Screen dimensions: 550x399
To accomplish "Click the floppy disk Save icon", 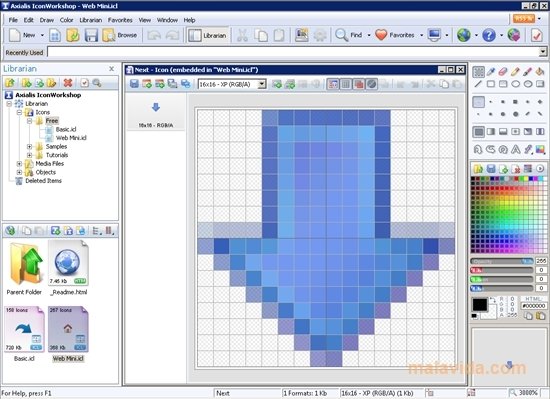I will click(91, 35).
